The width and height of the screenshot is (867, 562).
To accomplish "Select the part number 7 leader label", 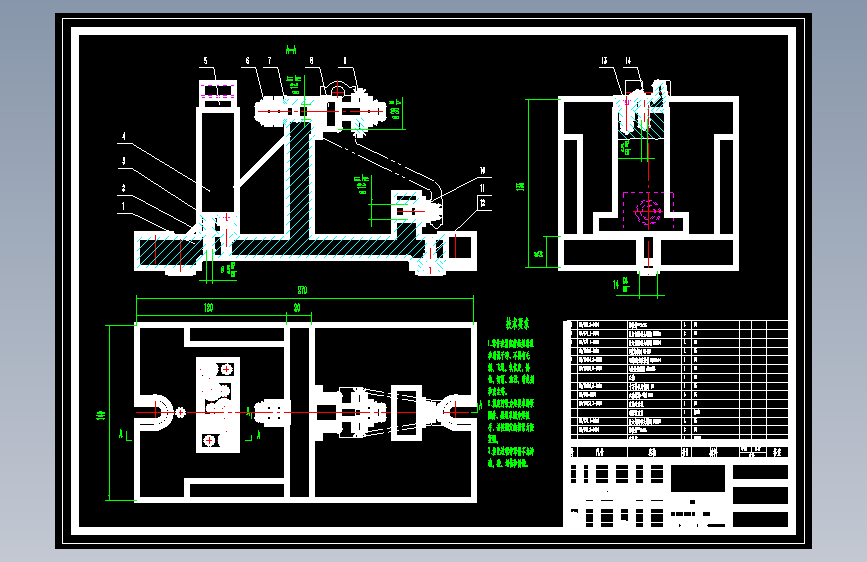I will coord(269,61).
